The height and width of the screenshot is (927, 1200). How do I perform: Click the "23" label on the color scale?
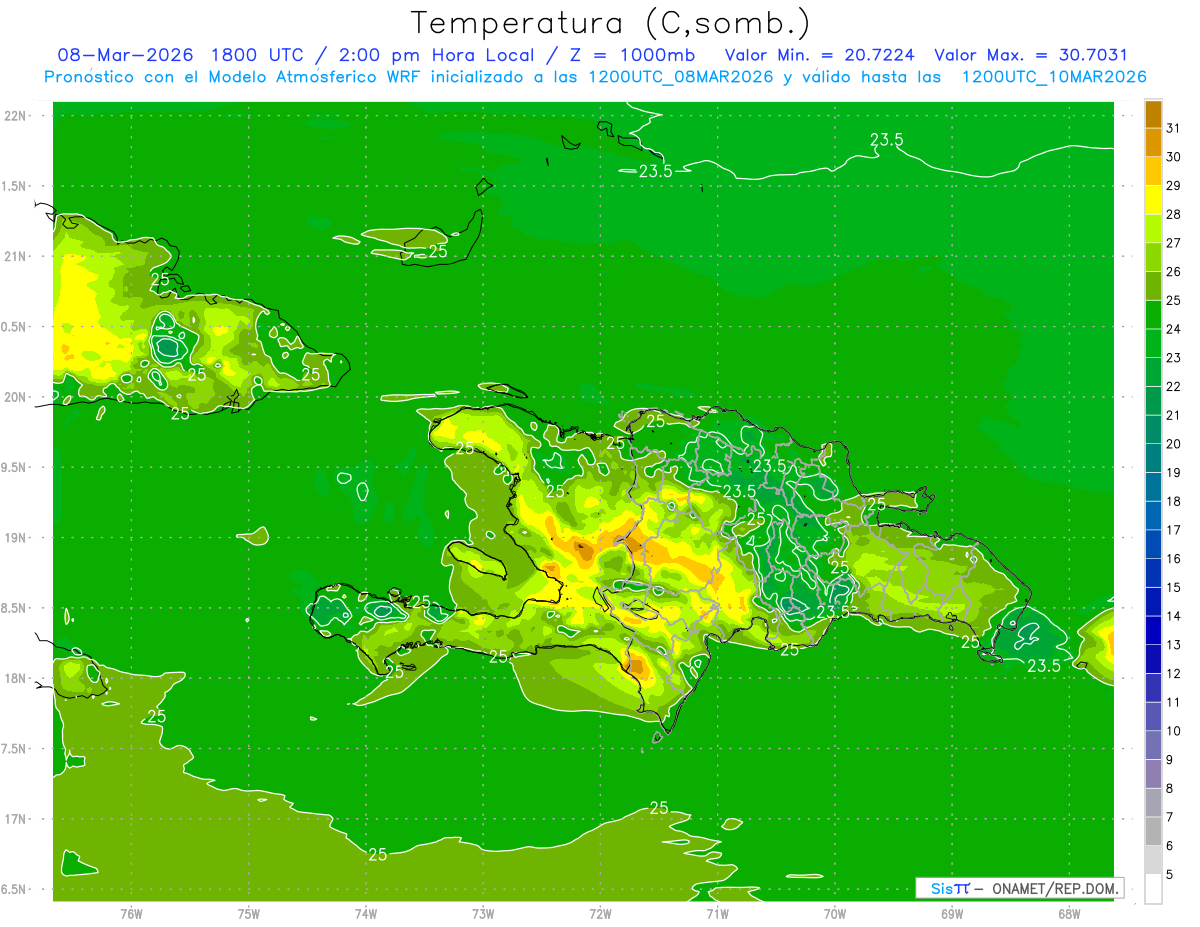[1174, 358]
